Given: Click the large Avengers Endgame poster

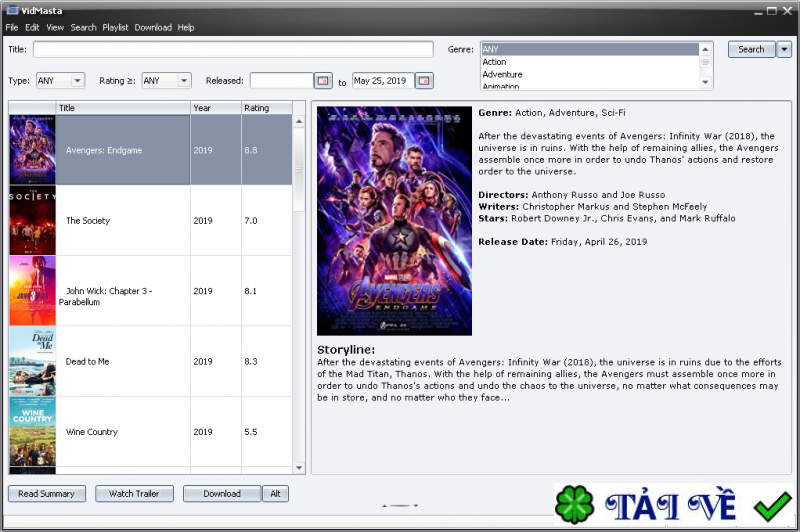Looking at the screenshot, I should tap(394, 221).
